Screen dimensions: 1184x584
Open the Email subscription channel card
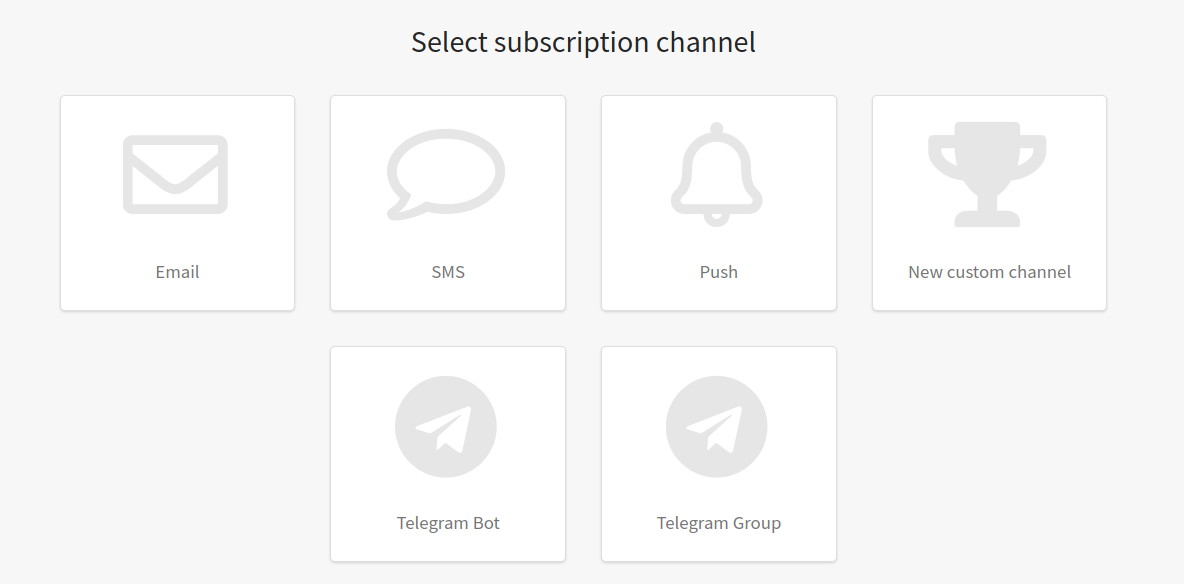point(177,202)
